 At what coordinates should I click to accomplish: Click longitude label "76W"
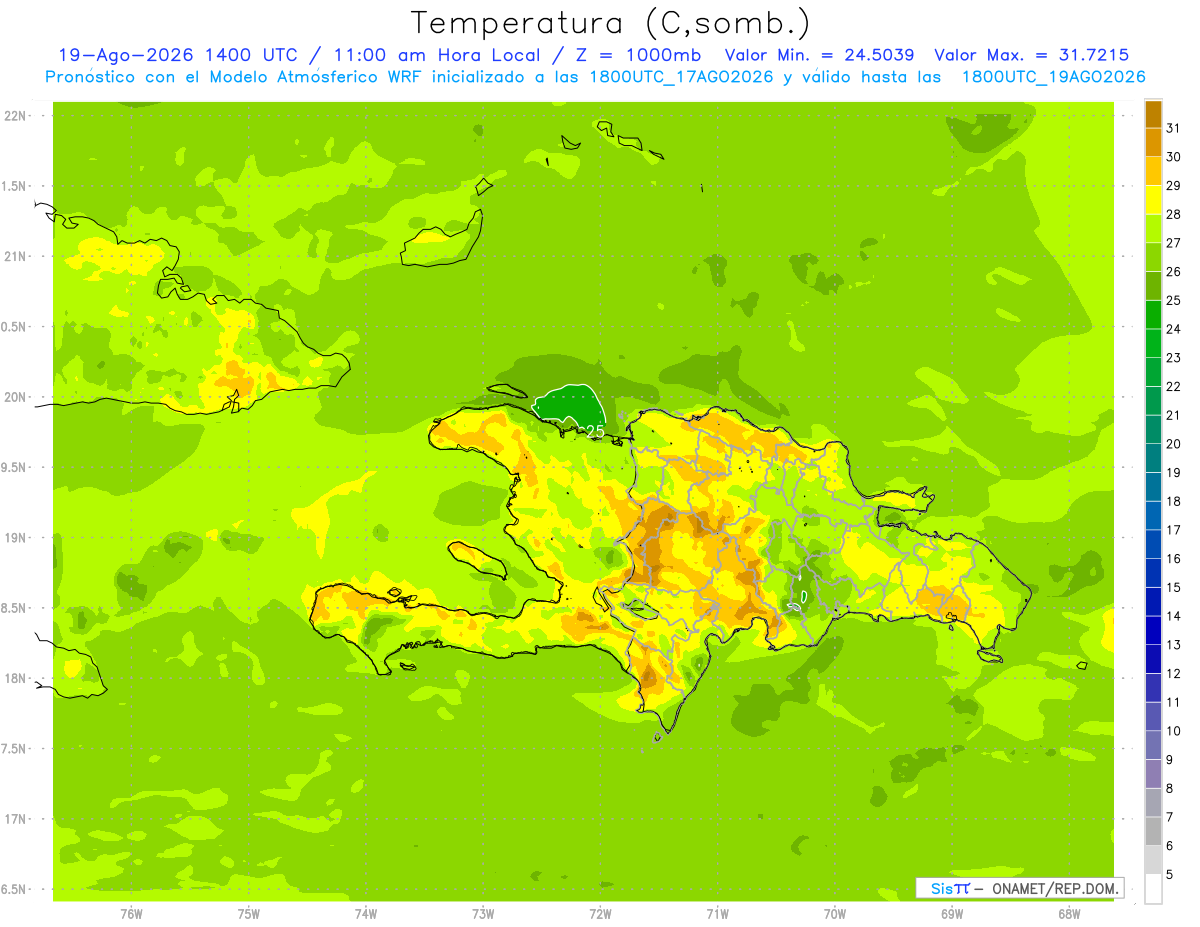pyautogui.click(x=131, y=914)
